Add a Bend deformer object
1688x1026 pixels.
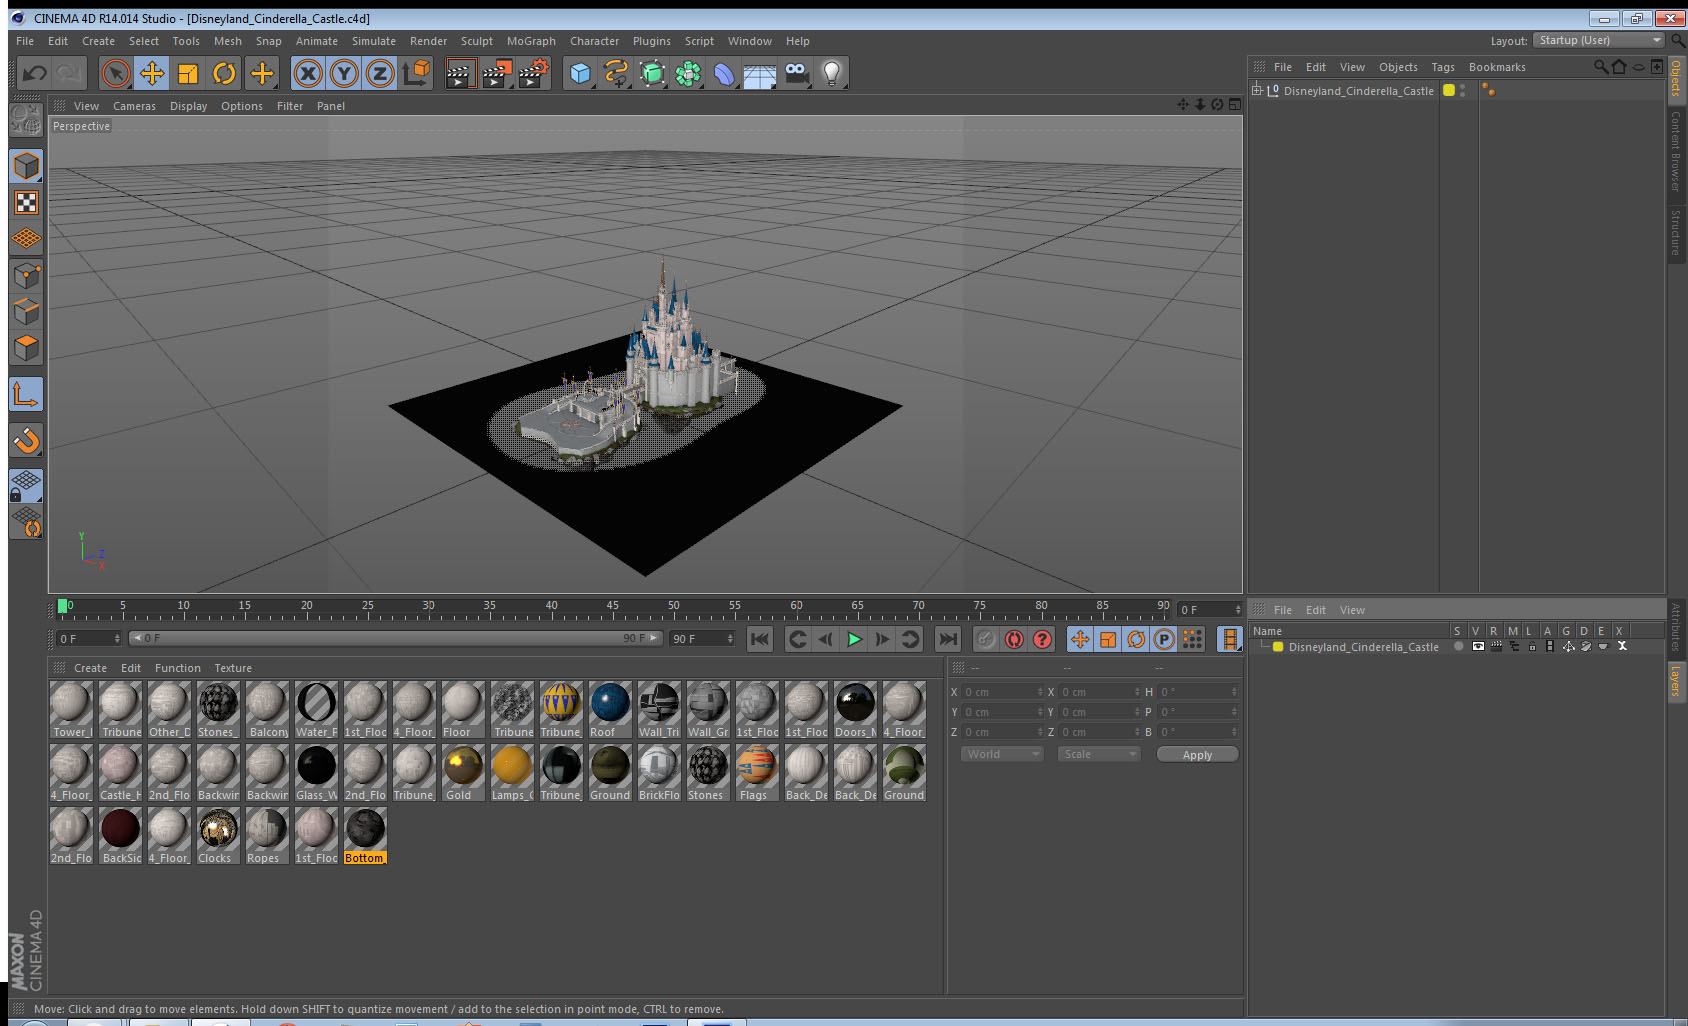724,73
